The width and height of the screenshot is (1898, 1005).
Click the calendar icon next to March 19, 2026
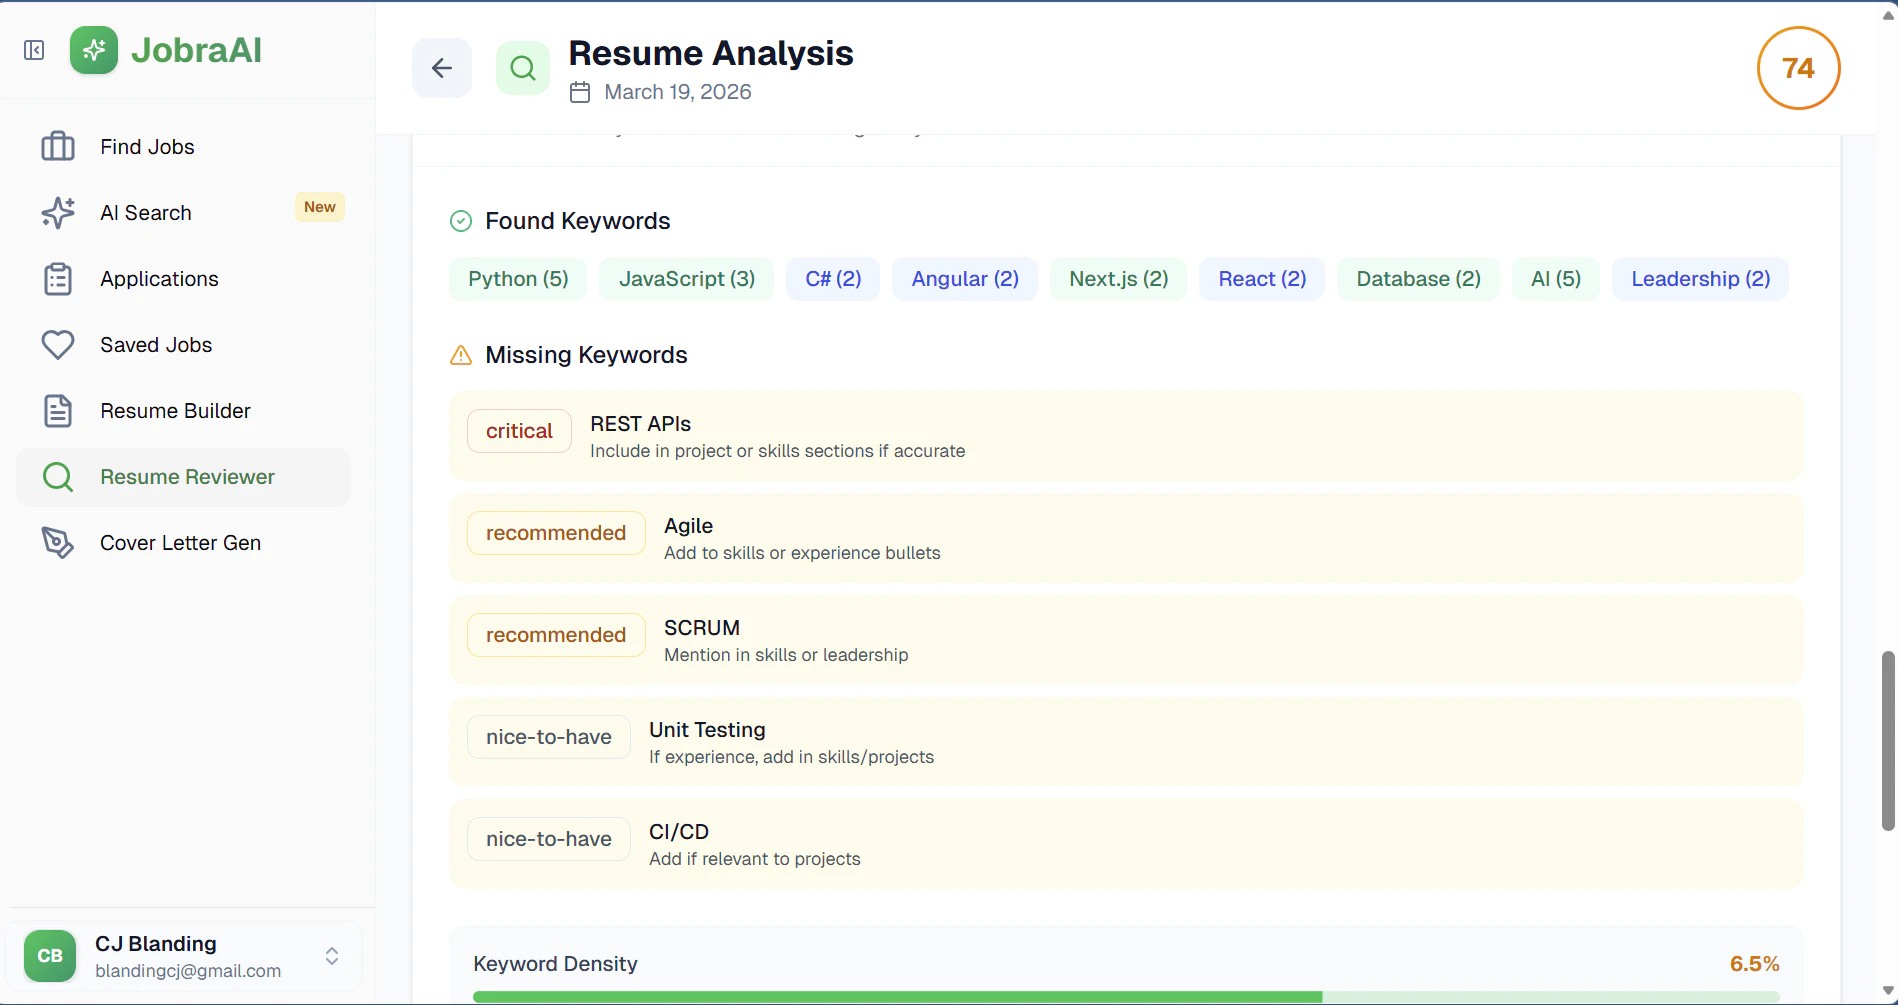click(x=580, y=92)
